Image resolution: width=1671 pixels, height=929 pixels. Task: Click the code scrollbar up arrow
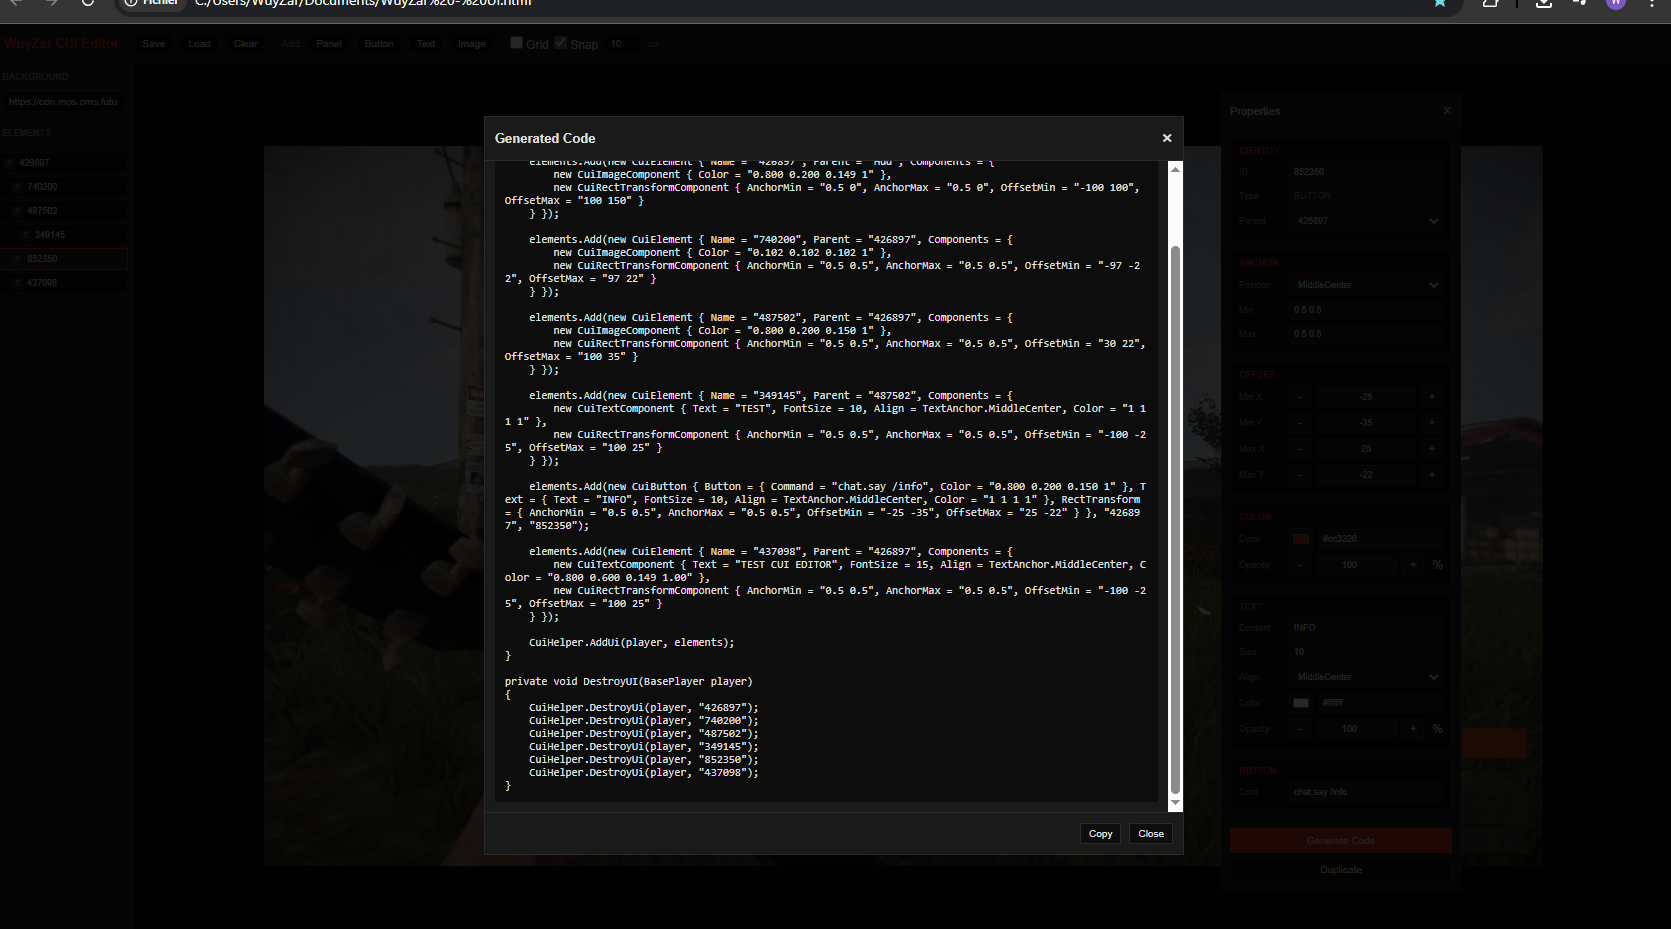[1175, 169]
